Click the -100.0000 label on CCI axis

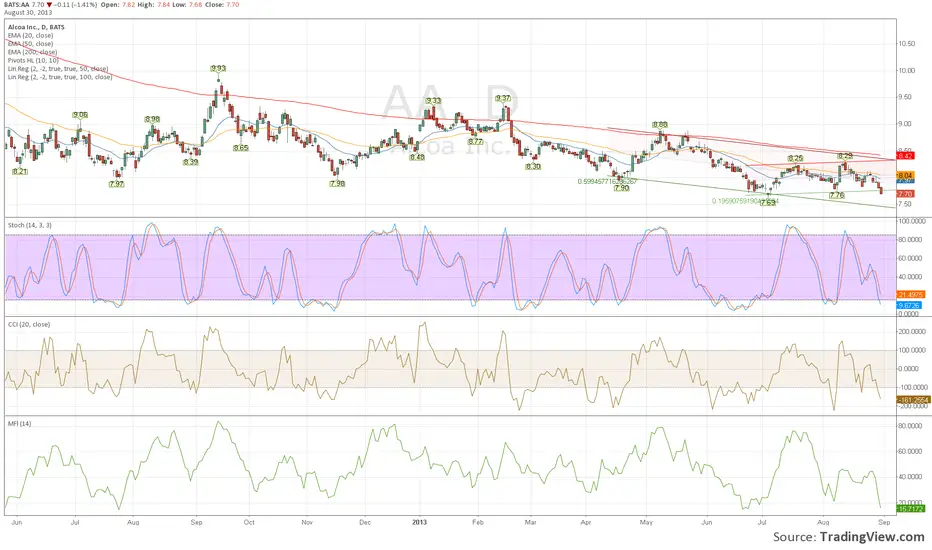[911, 388]
